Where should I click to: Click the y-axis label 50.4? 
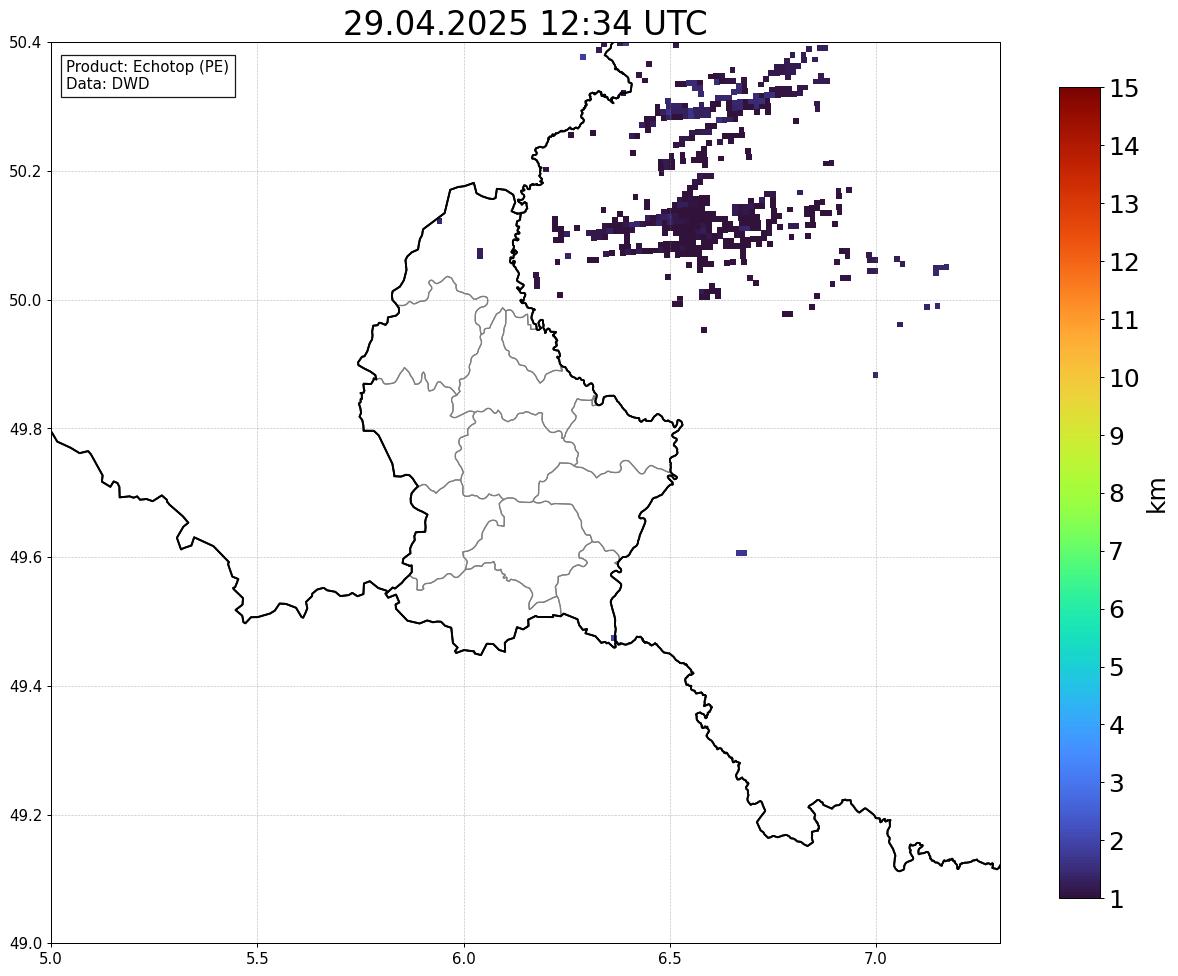pyautogui.click(x=25, y=43)
